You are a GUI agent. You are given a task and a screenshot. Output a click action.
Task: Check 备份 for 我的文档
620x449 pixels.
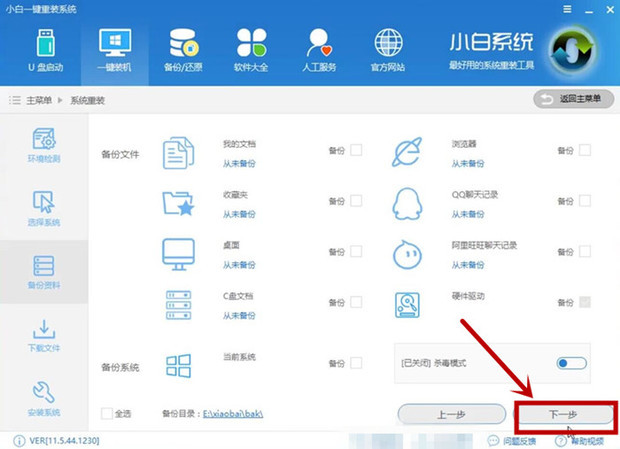click(356, 150)
